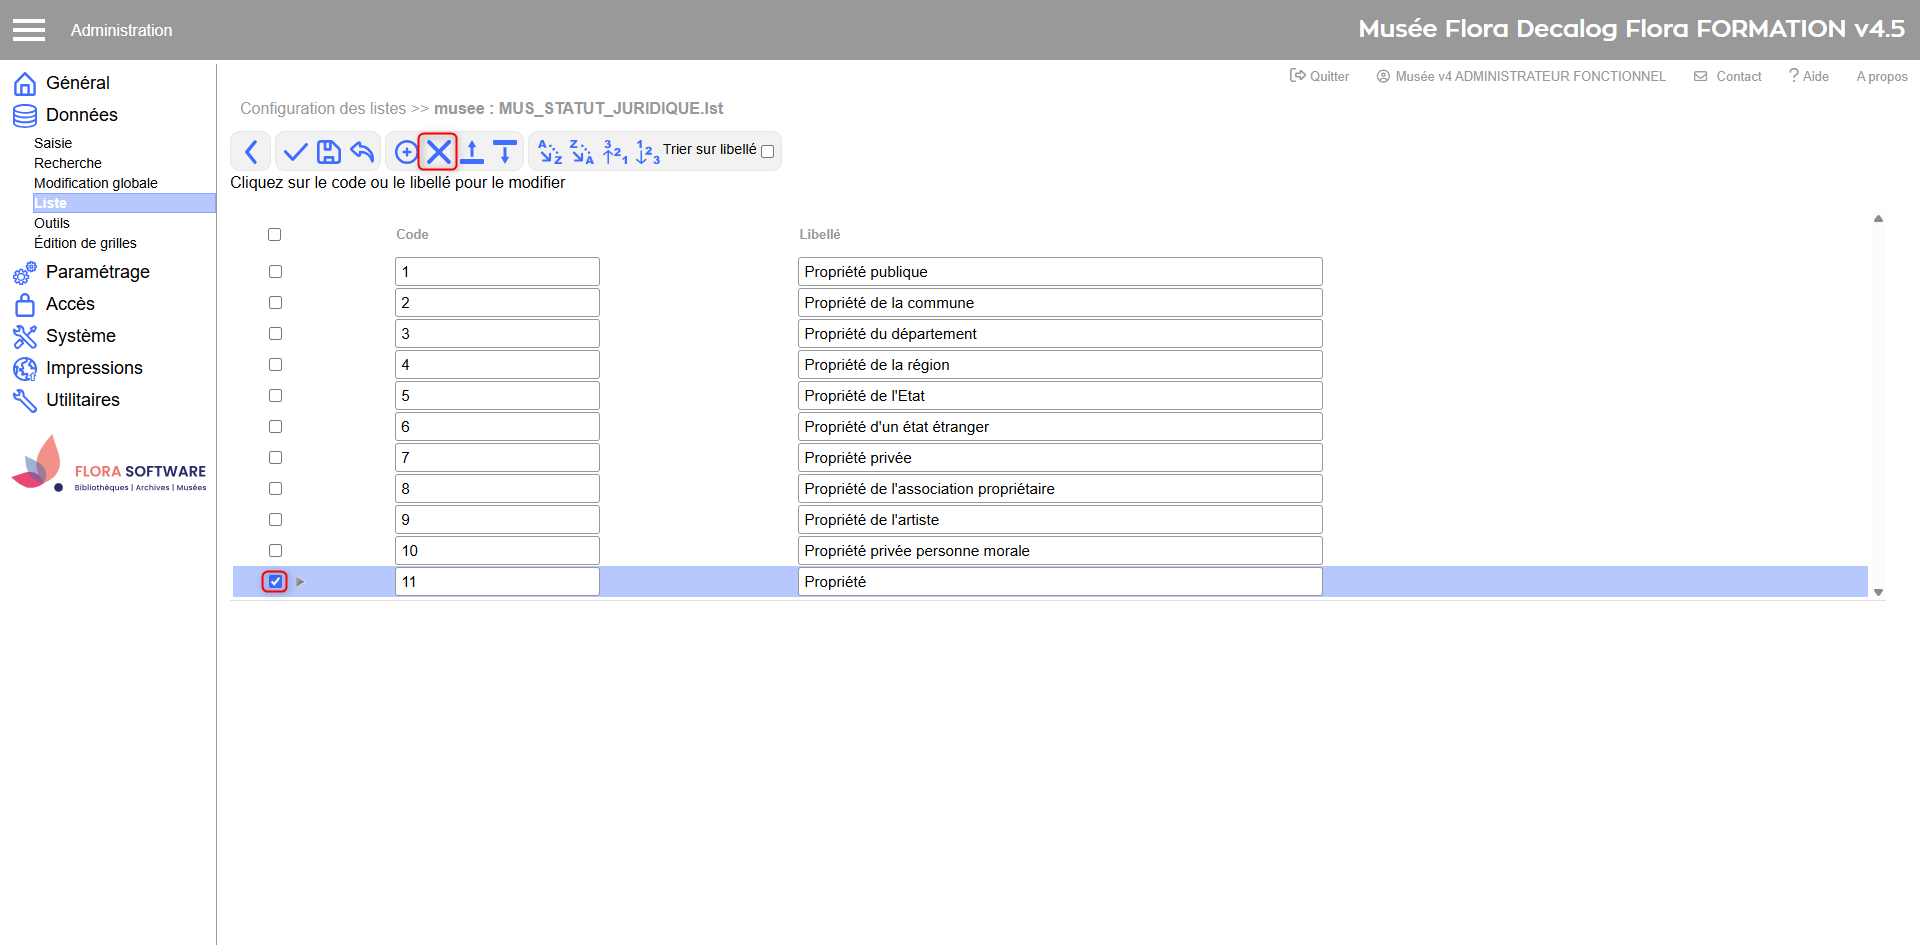Image resolution: width=1920 pixels, height=945 pixels.
Task: Click the Quitter link
Action: tap(1320, 76)
